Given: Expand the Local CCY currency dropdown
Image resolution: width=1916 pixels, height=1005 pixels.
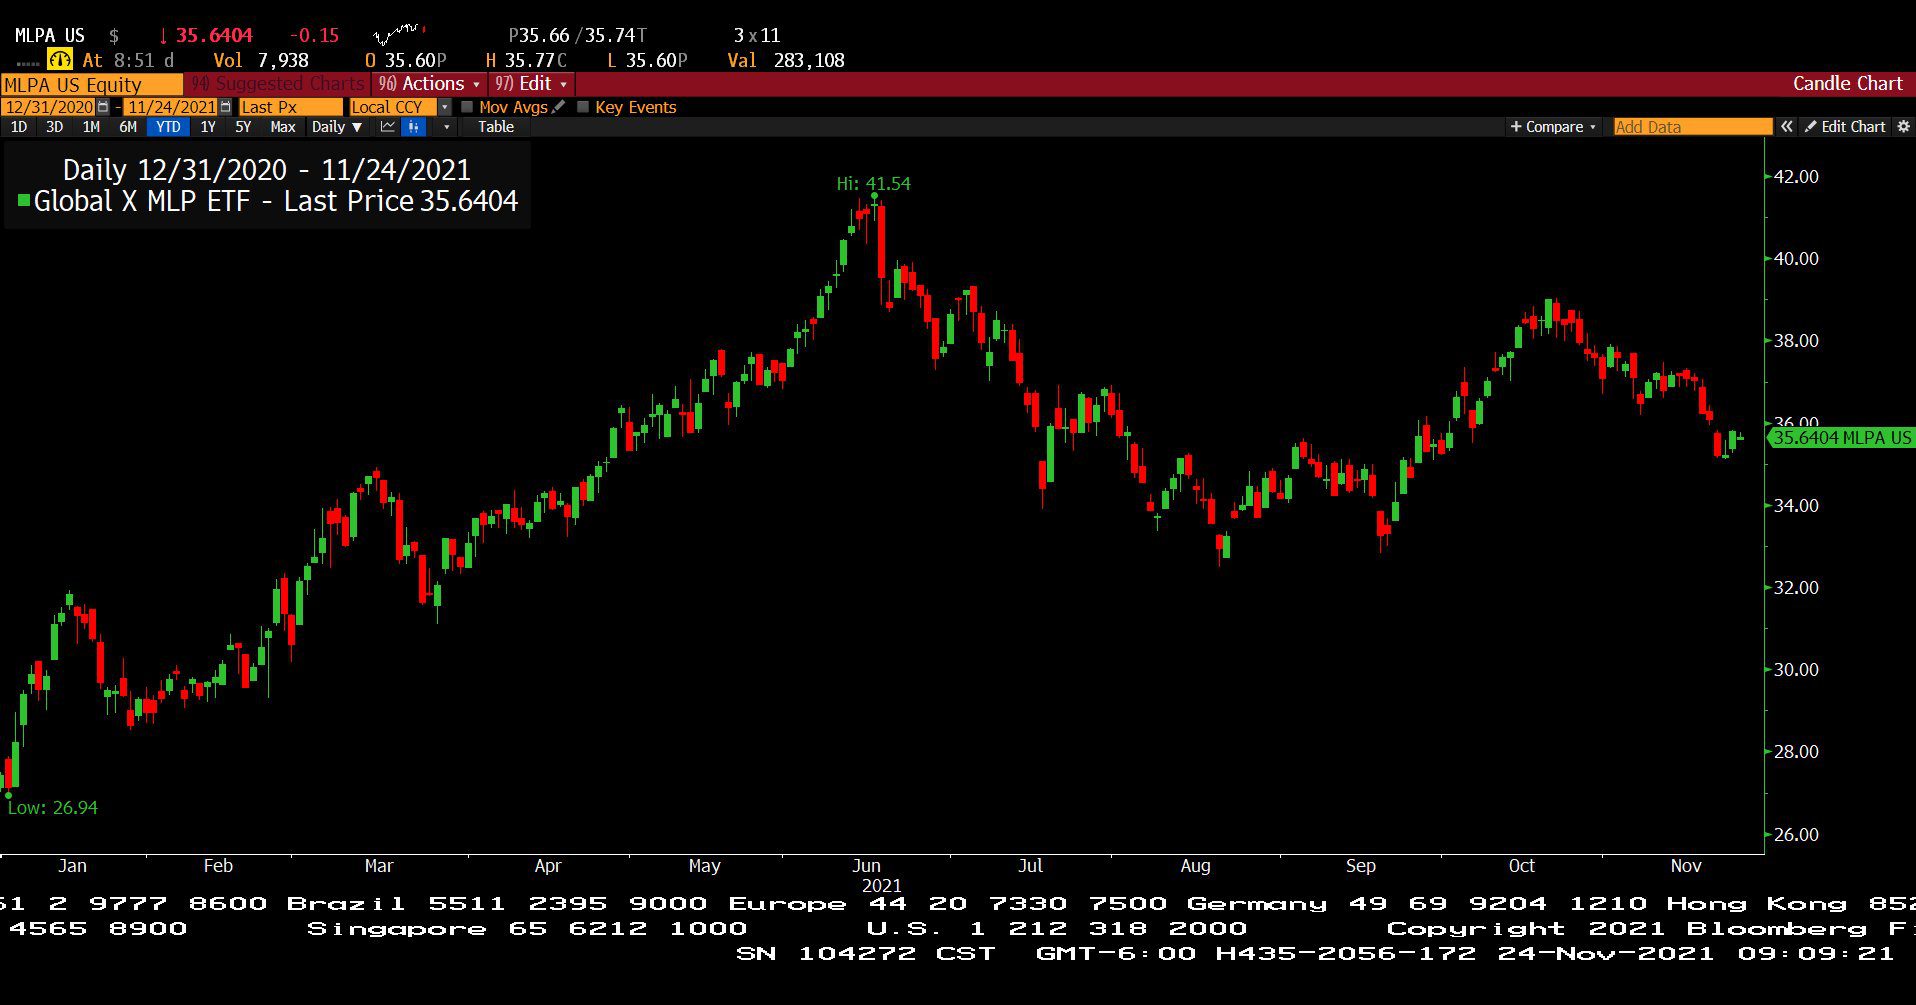Looking at the screenshot, I should click(x=445, y=107).
